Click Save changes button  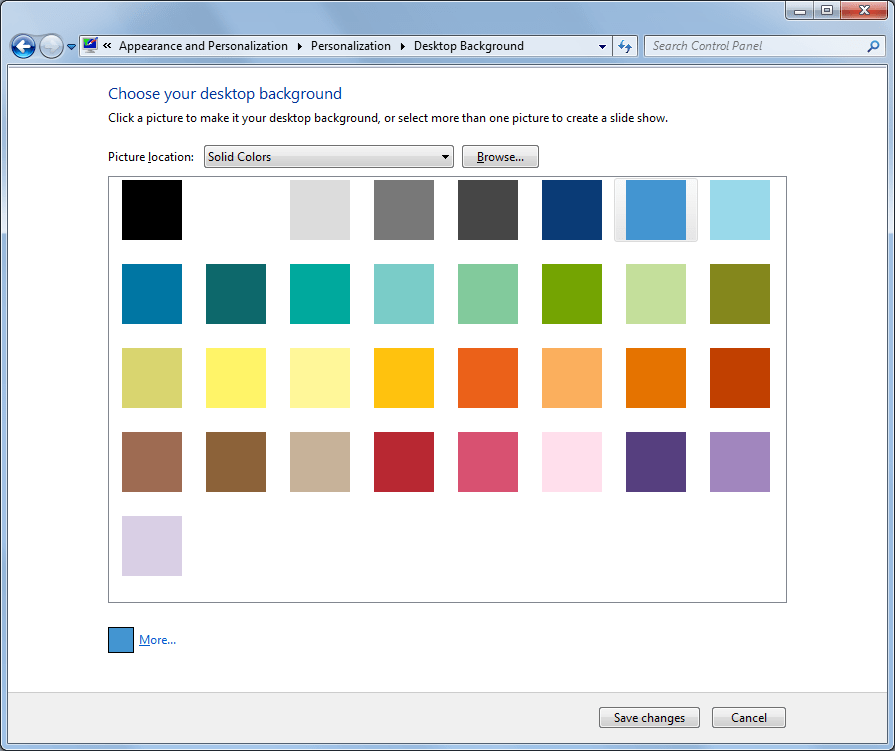pos(649,717)
